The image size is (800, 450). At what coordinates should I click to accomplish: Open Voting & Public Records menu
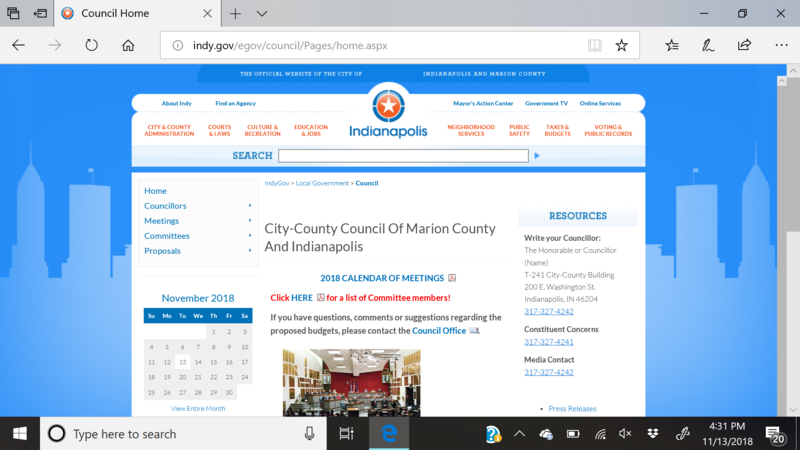pyautogui.click(x=608, y=131)
